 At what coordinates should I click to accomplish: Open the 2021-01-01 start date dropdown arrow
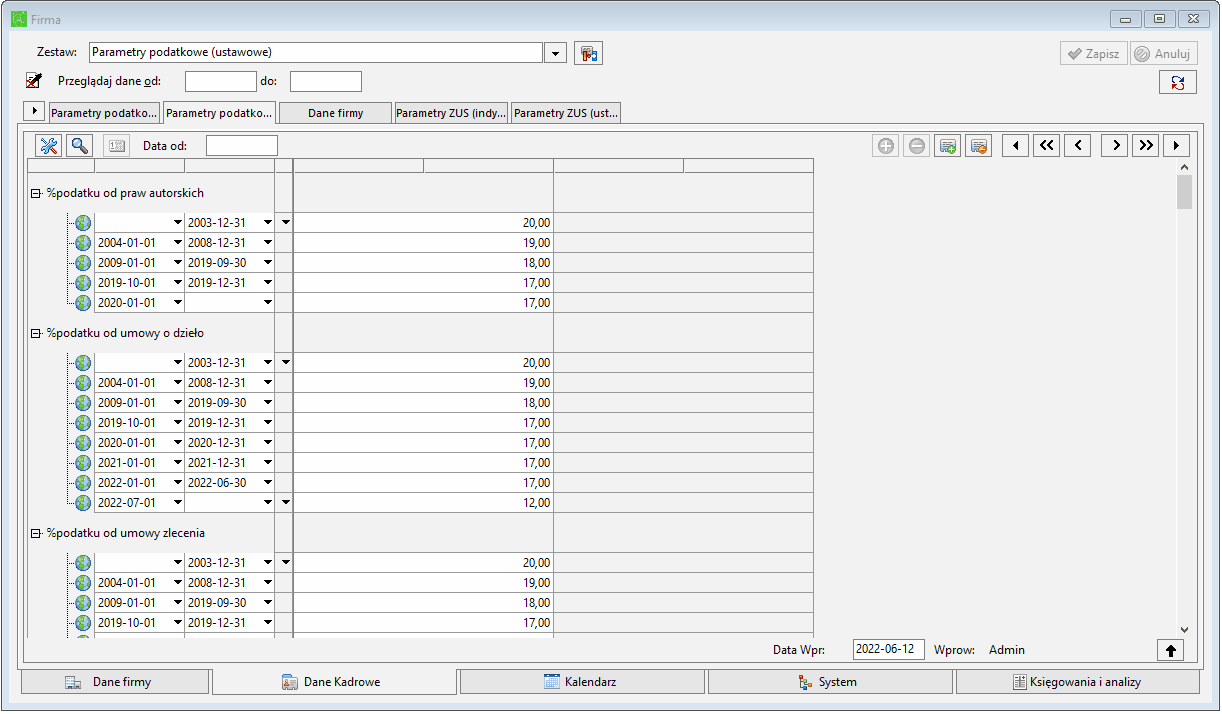178,463
